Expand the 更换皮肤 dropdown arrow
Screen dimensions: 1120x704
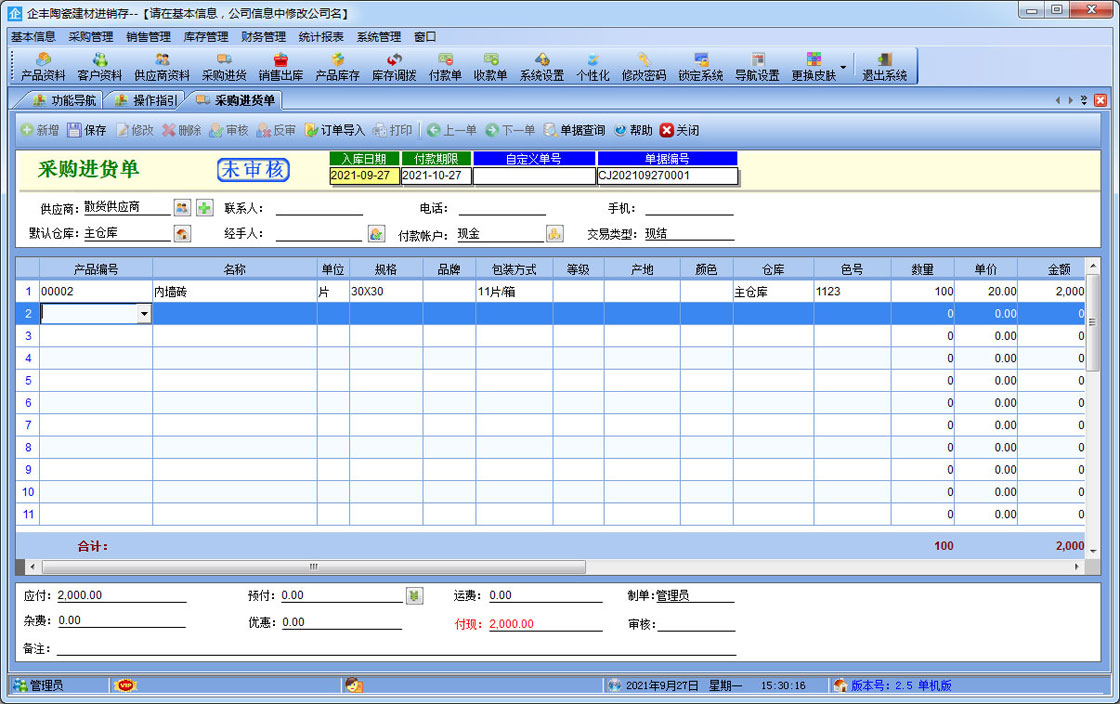pyautogui.click(x=843, y=68)
